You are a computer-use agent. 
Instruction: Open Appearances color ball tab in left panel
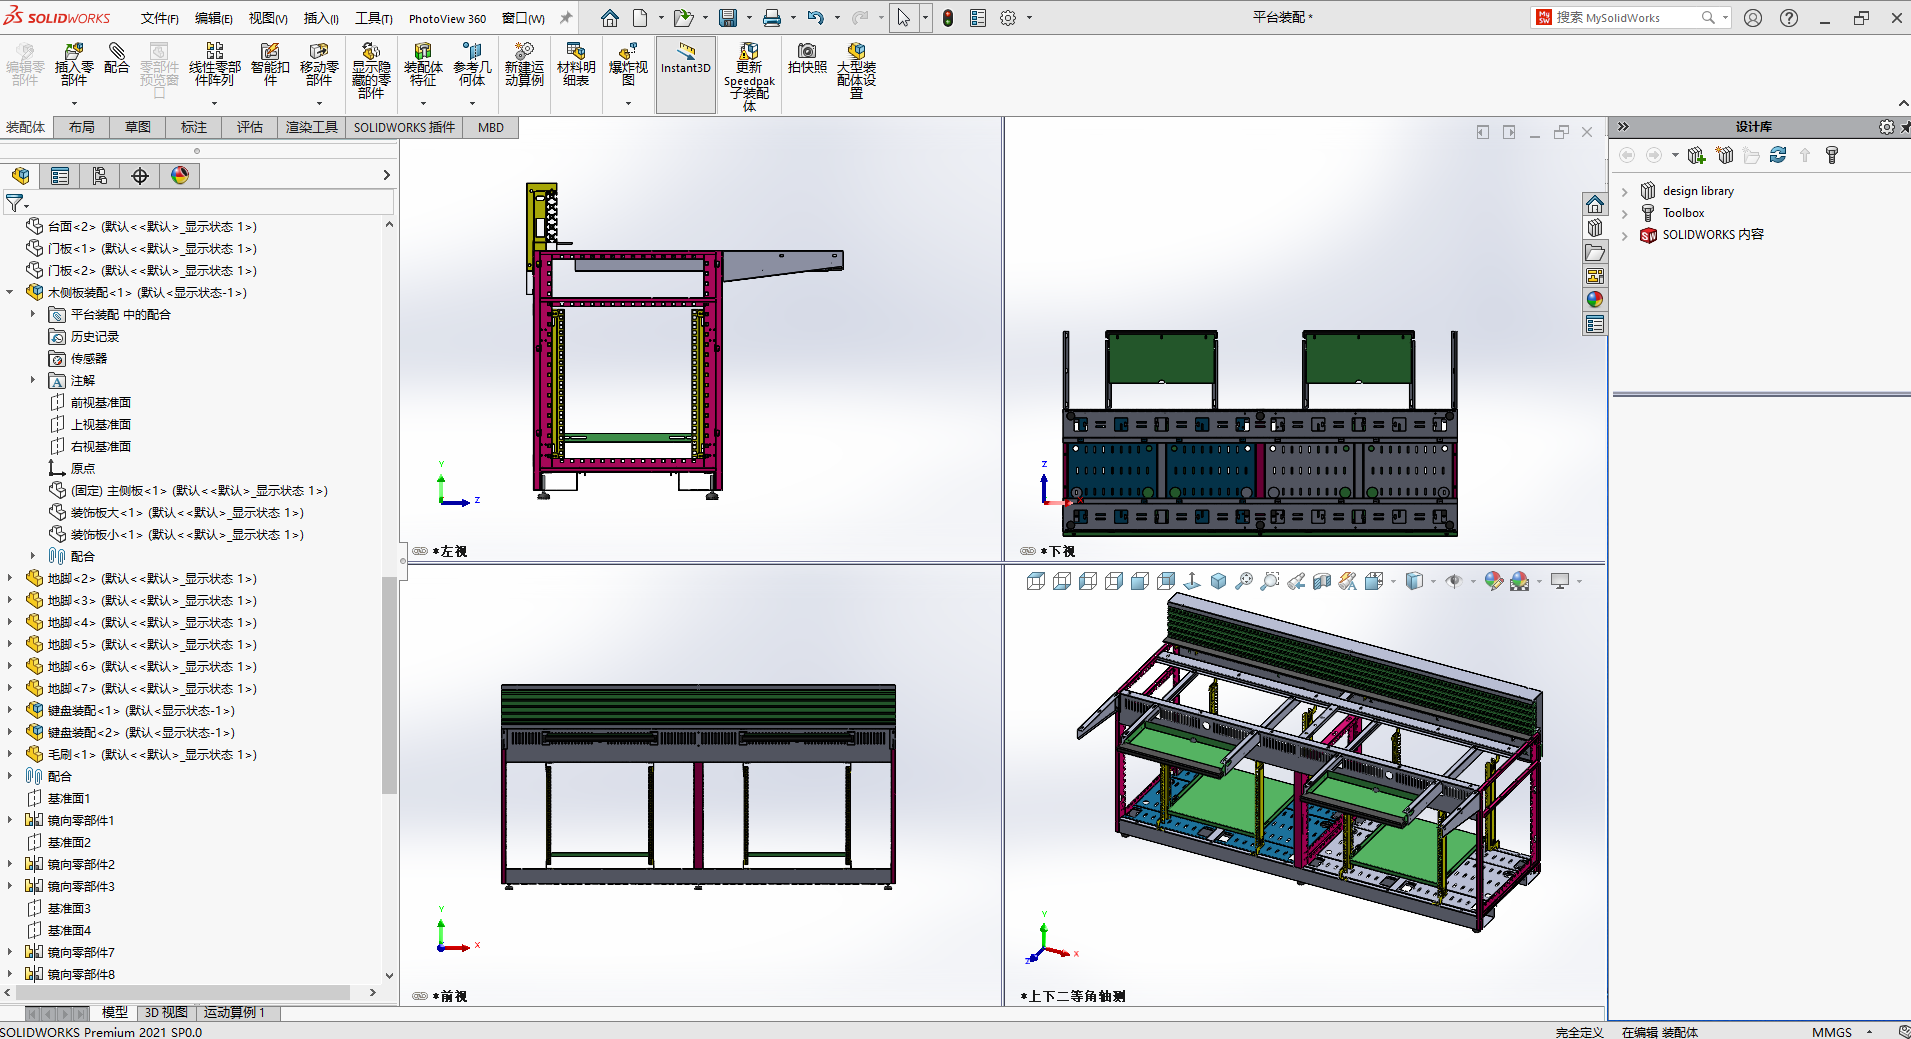180,176
